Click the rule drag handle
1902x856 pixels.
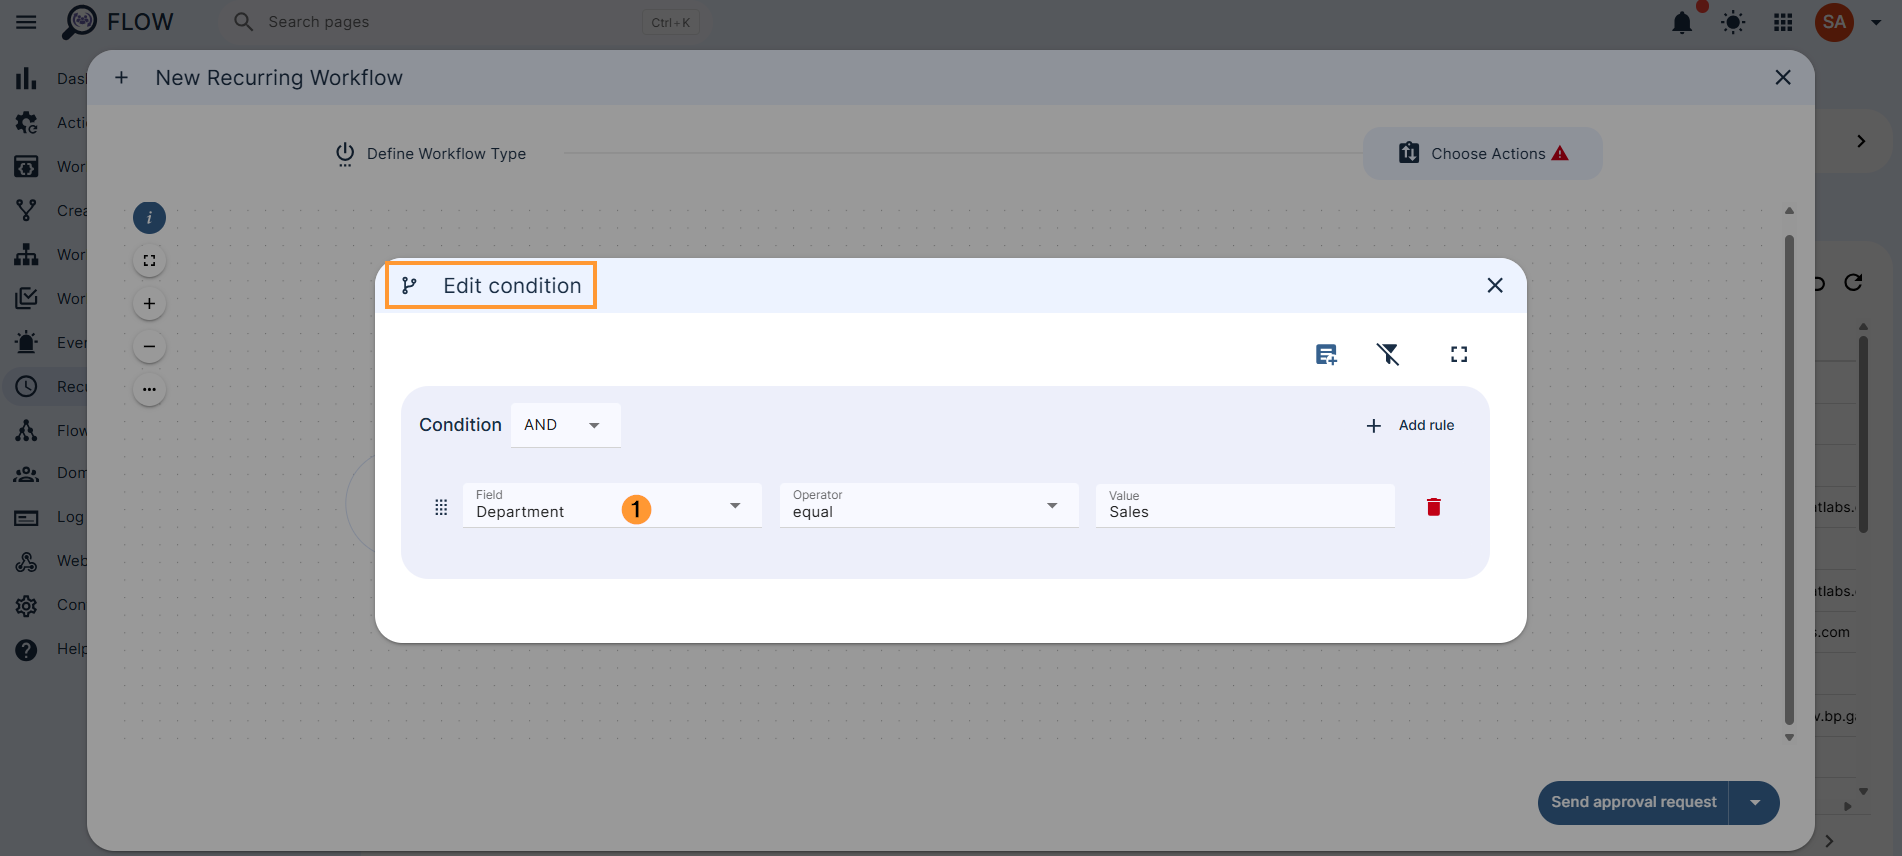point(441,507)
